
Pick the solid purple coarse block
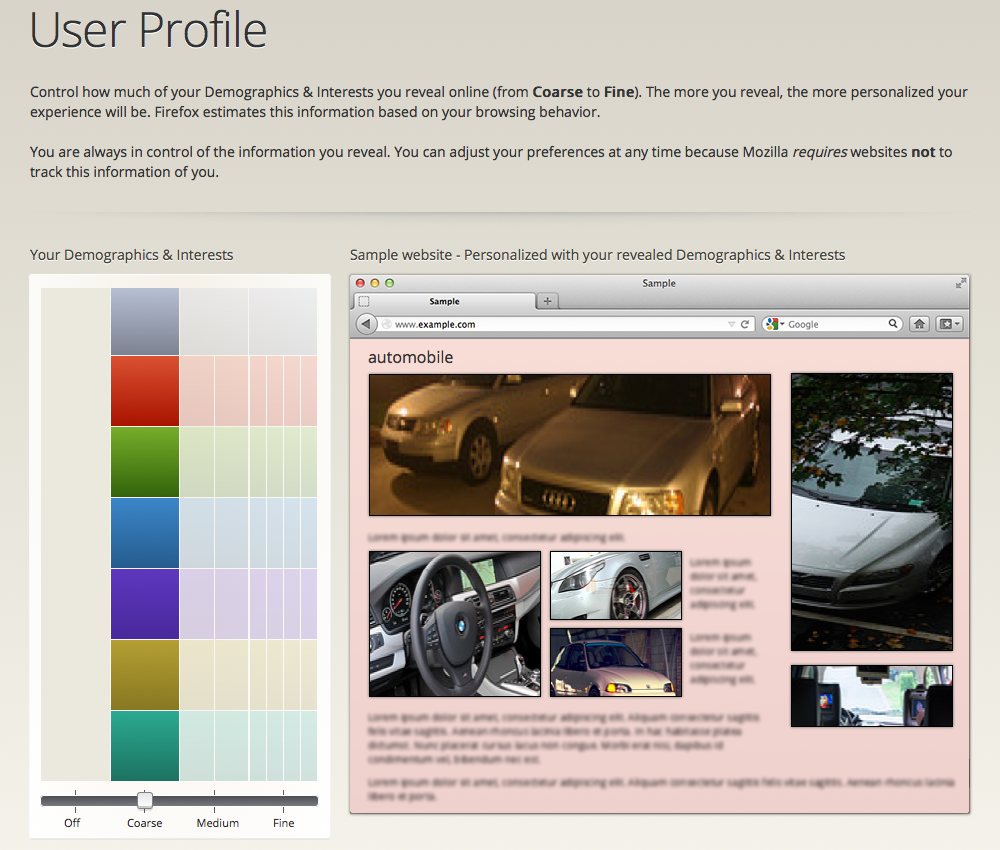pos(145,604)
